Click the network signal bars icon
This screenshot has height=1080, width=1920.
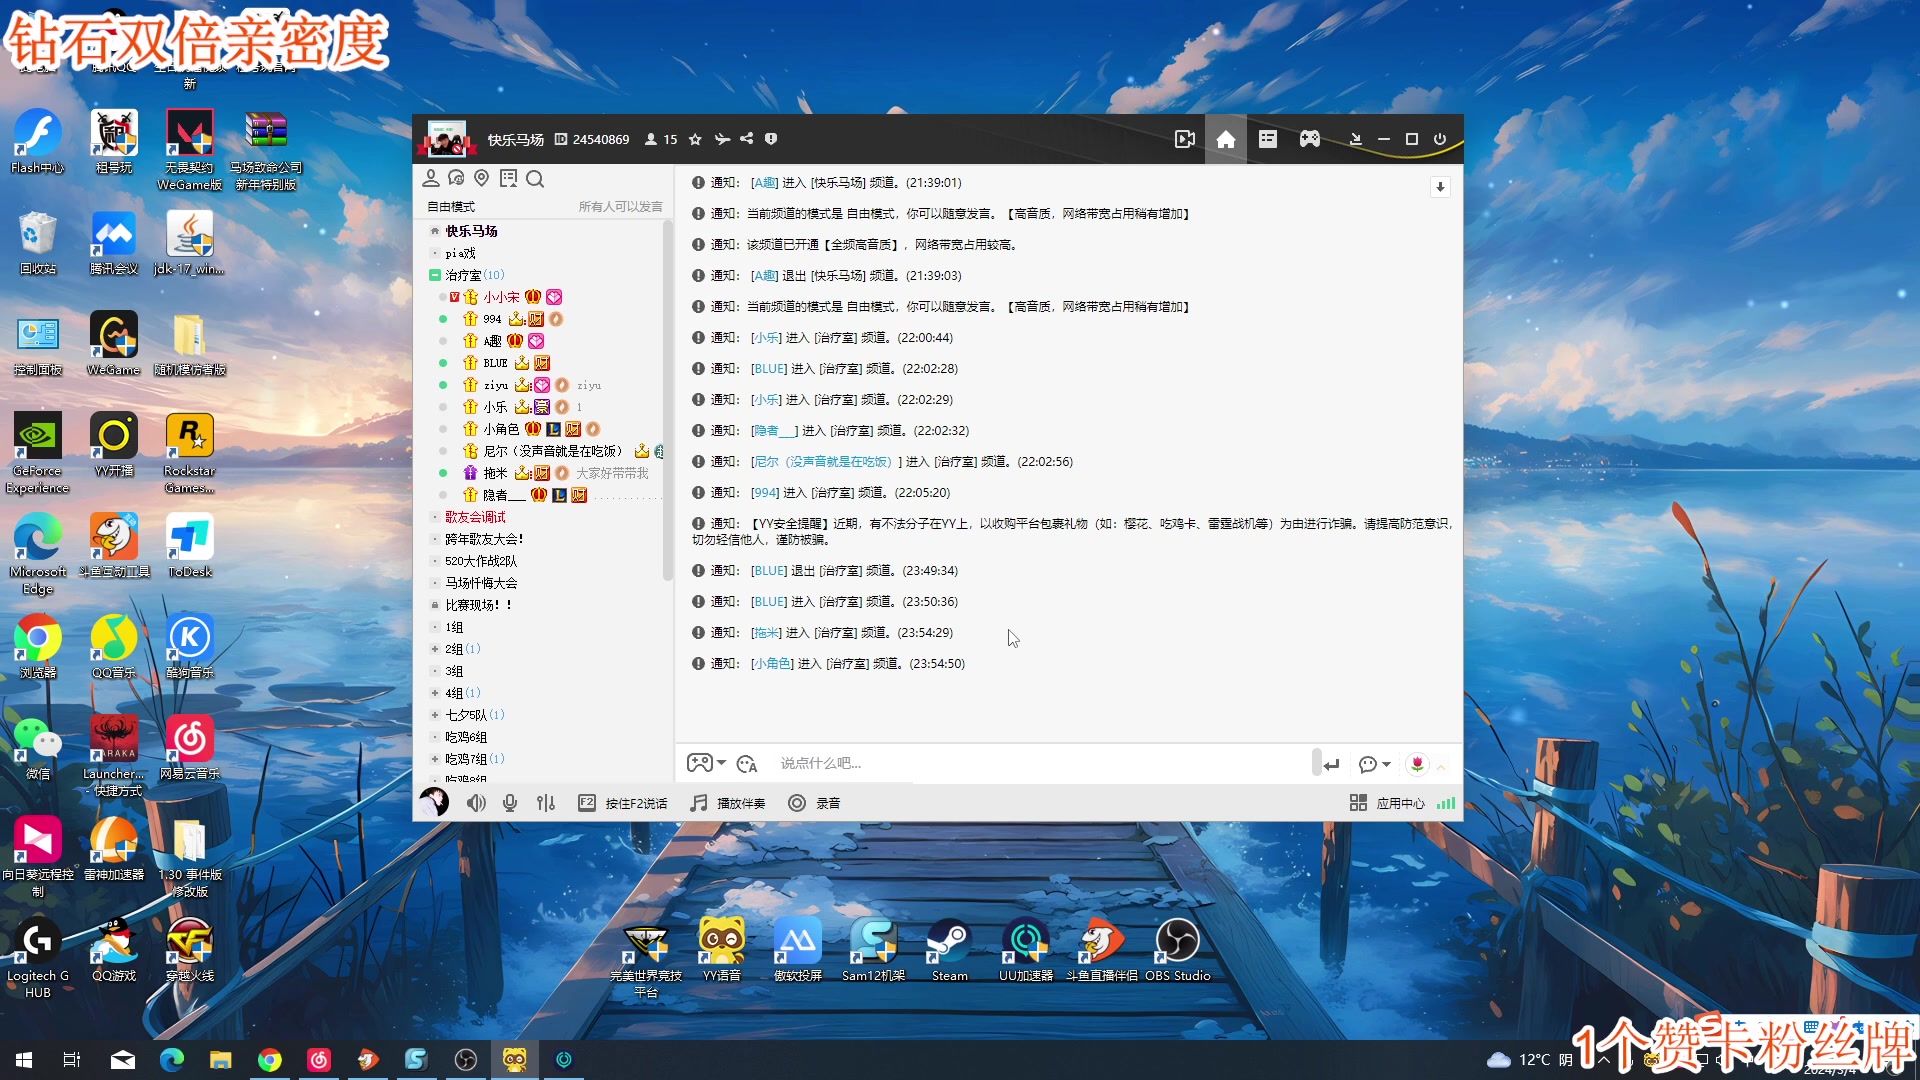(1446, 803)
